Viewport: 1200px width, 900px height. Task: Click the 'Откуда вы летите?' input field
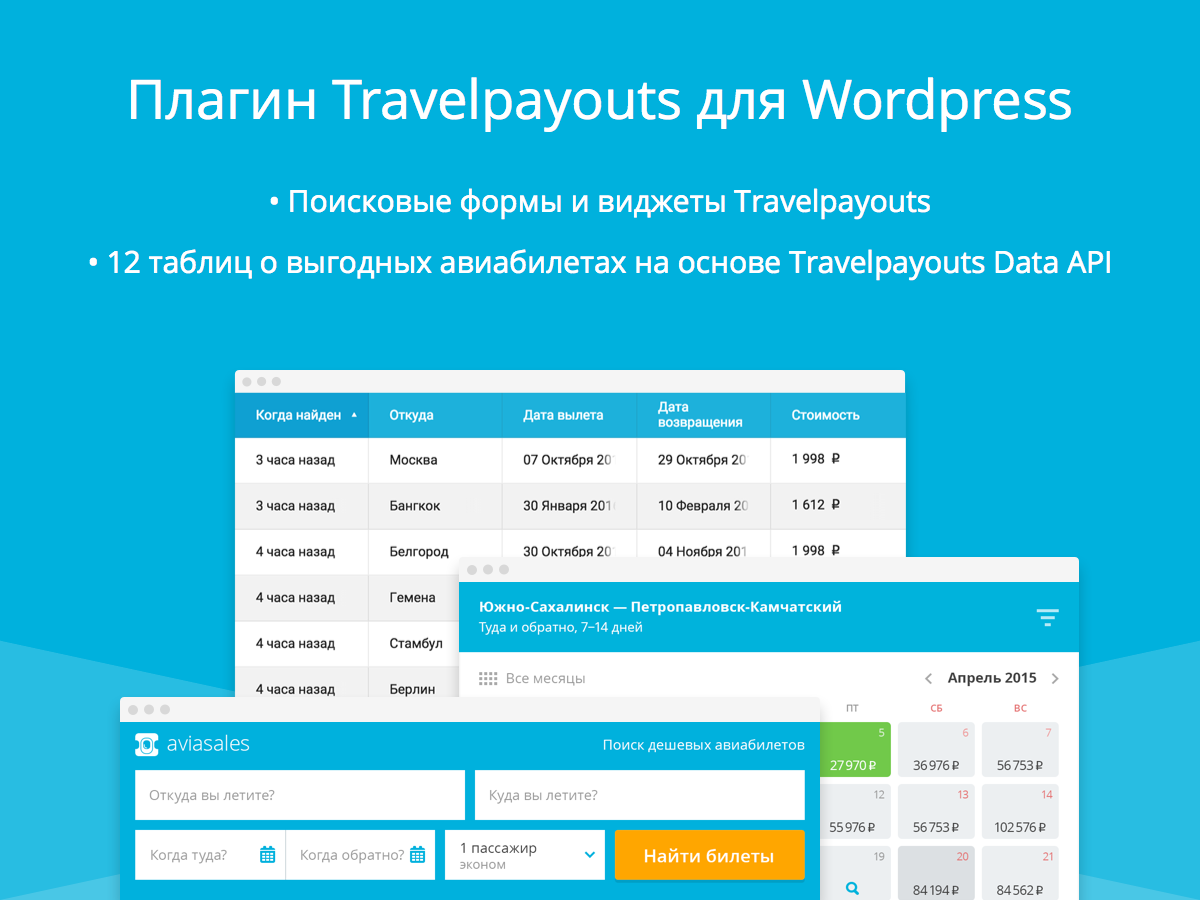pyautogui.click(x=300, y=795)
